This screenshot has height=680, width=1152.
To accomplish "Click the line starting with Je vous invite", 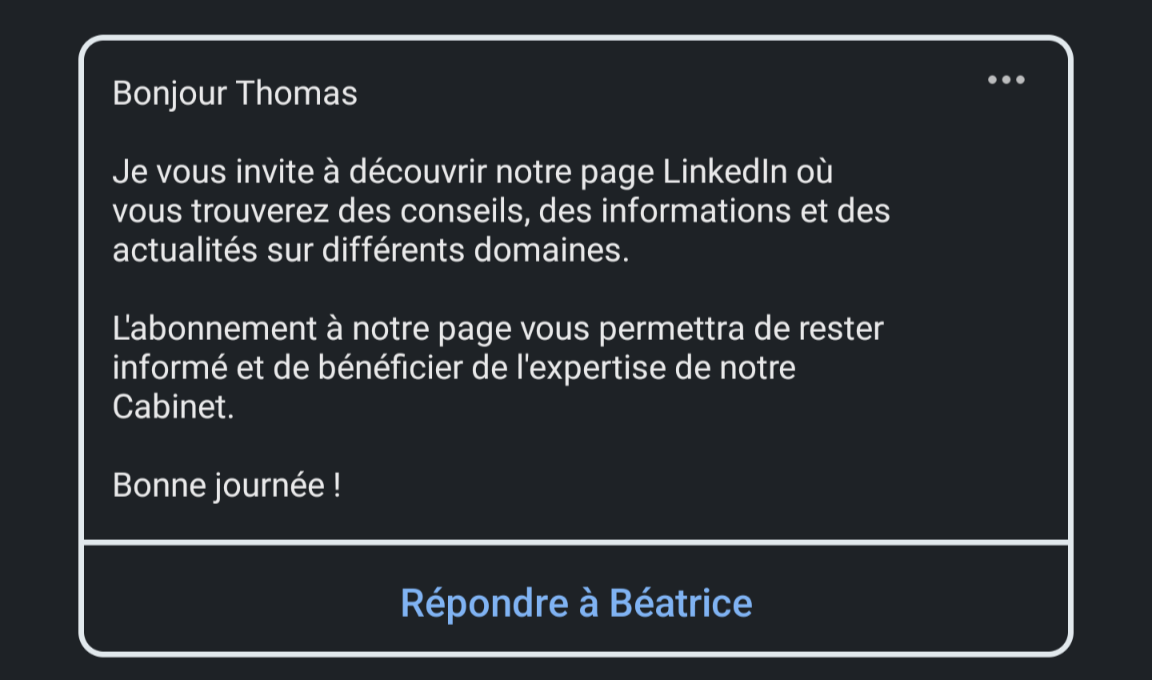I will [472, 172].
